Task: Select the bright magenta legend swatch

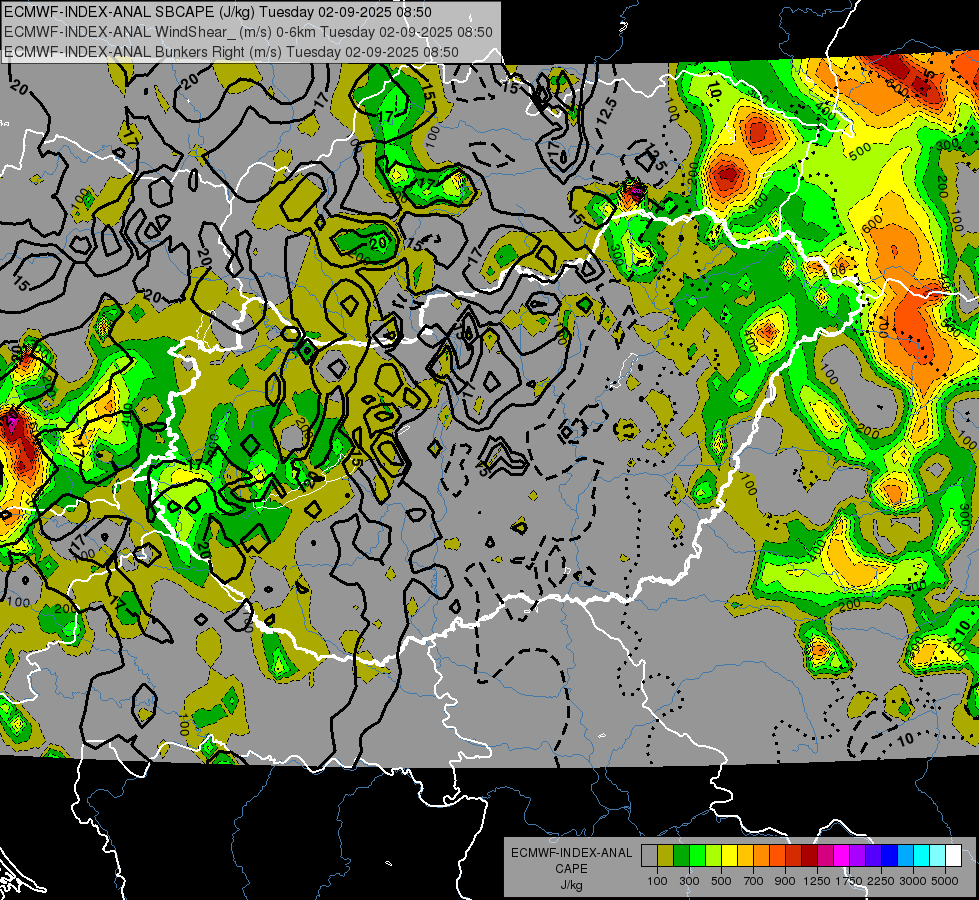Action: [842, 856]
